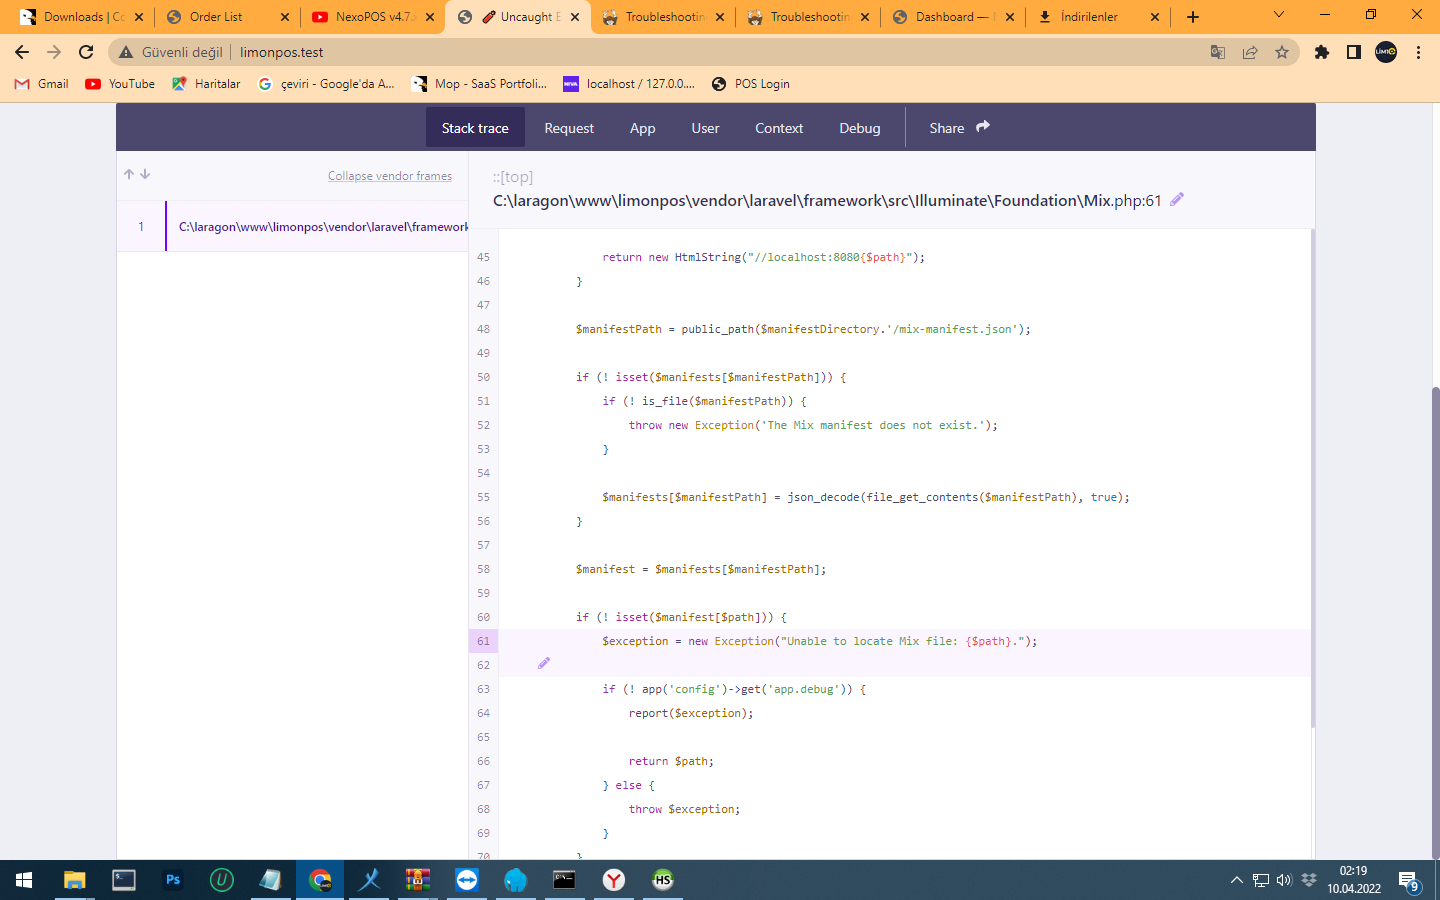The height and width of the screenshot is (900, 1440).
Task: Open the POS Login bookmark
Action: click(750, 84)
